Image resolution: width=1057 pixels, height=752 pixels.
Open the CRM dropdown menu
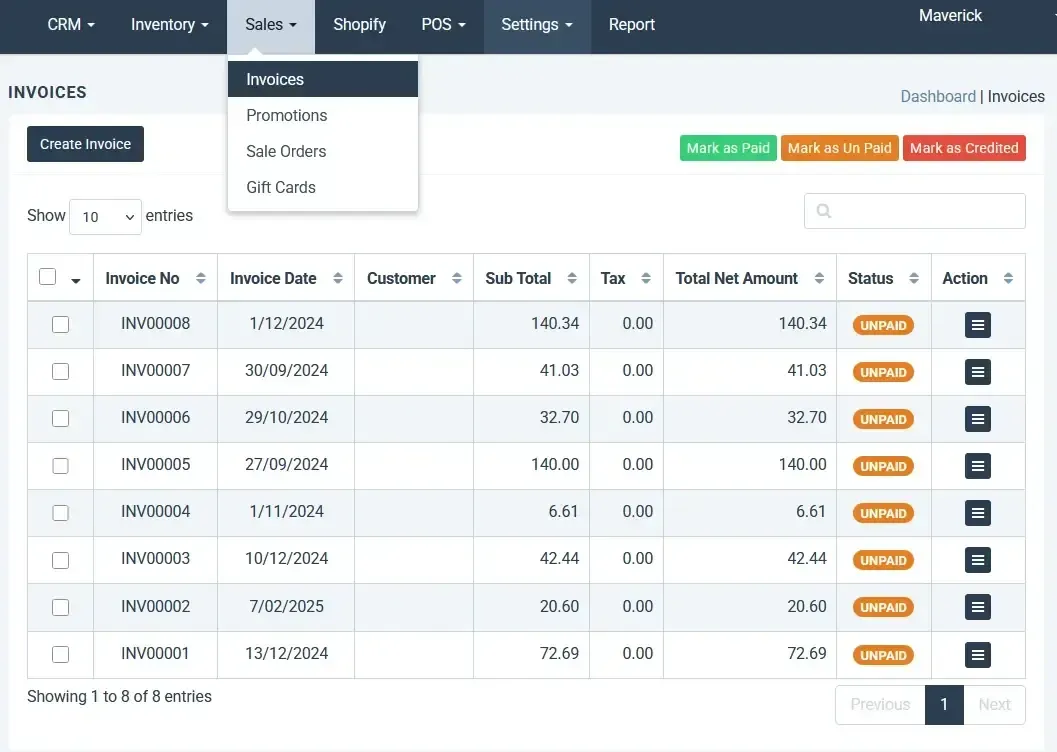71,25
